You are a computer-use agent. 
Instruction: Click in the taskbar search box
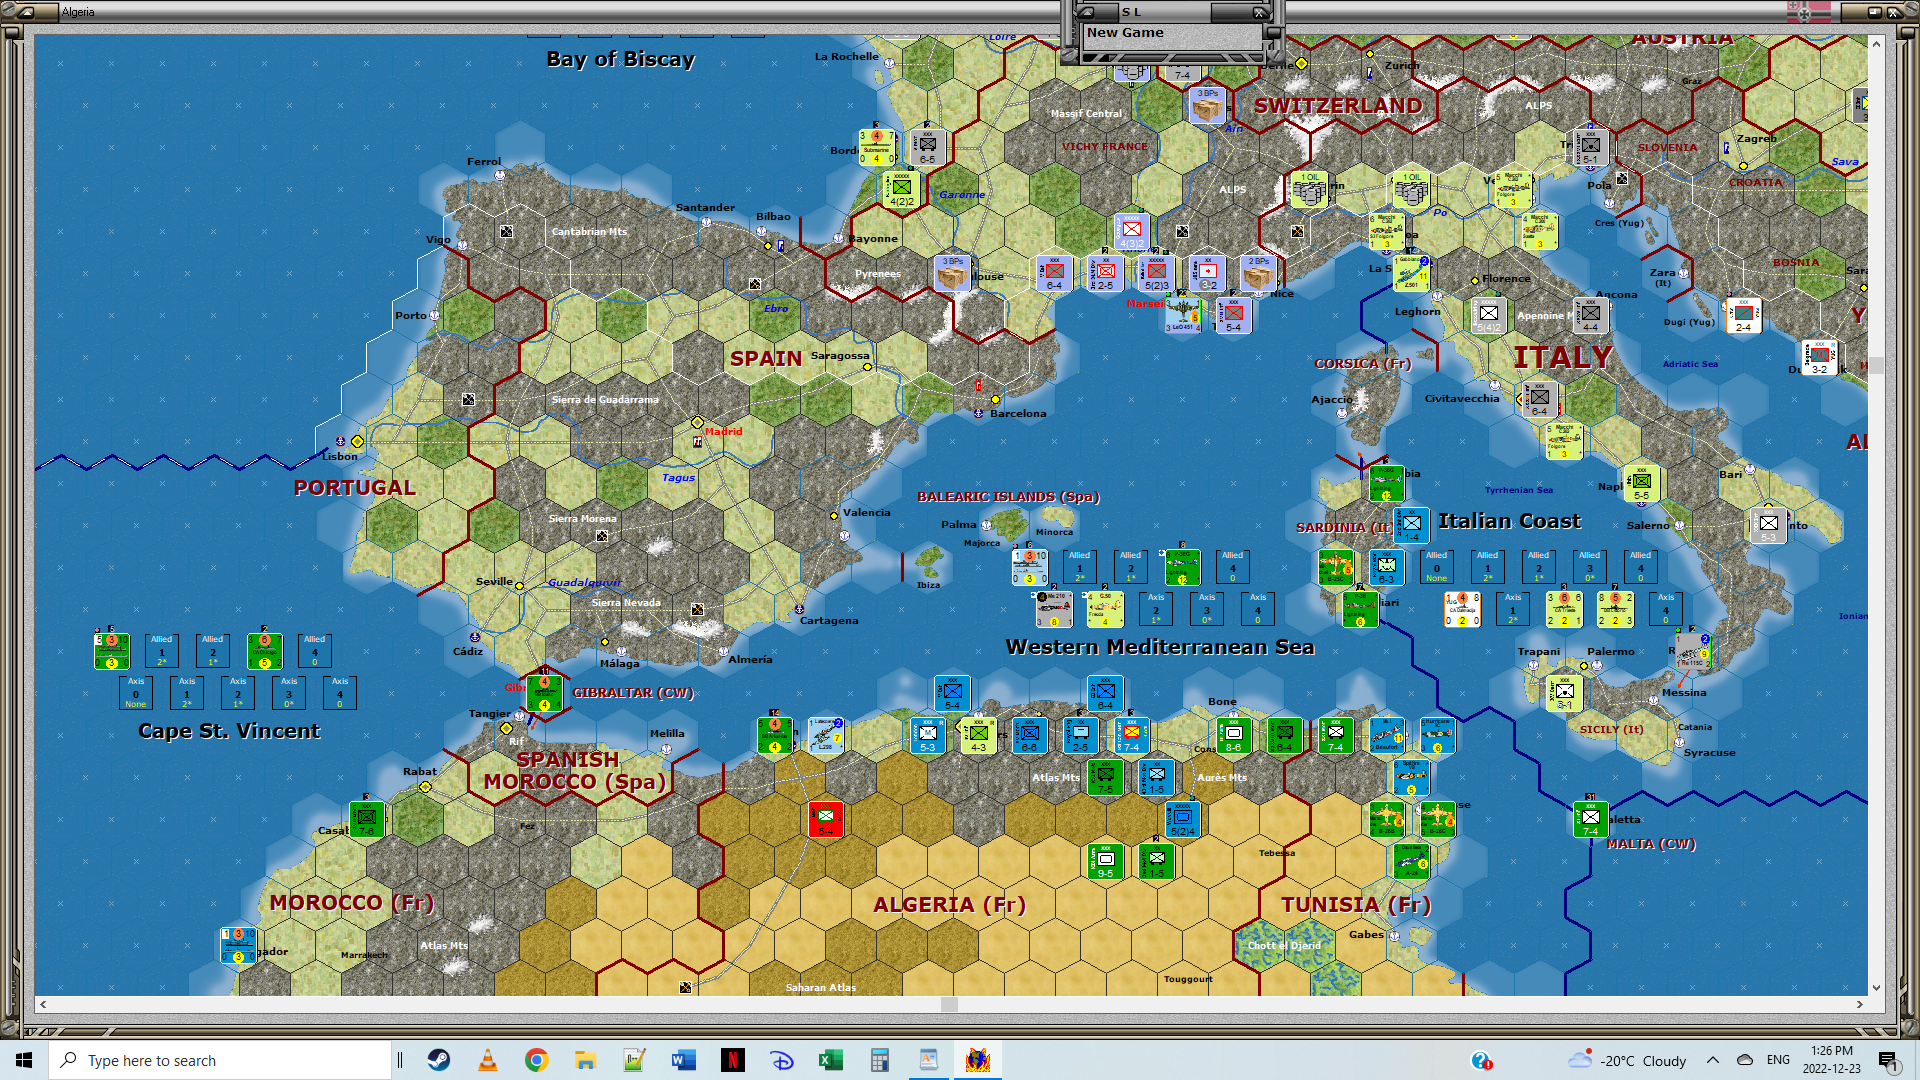point(220,1060)
